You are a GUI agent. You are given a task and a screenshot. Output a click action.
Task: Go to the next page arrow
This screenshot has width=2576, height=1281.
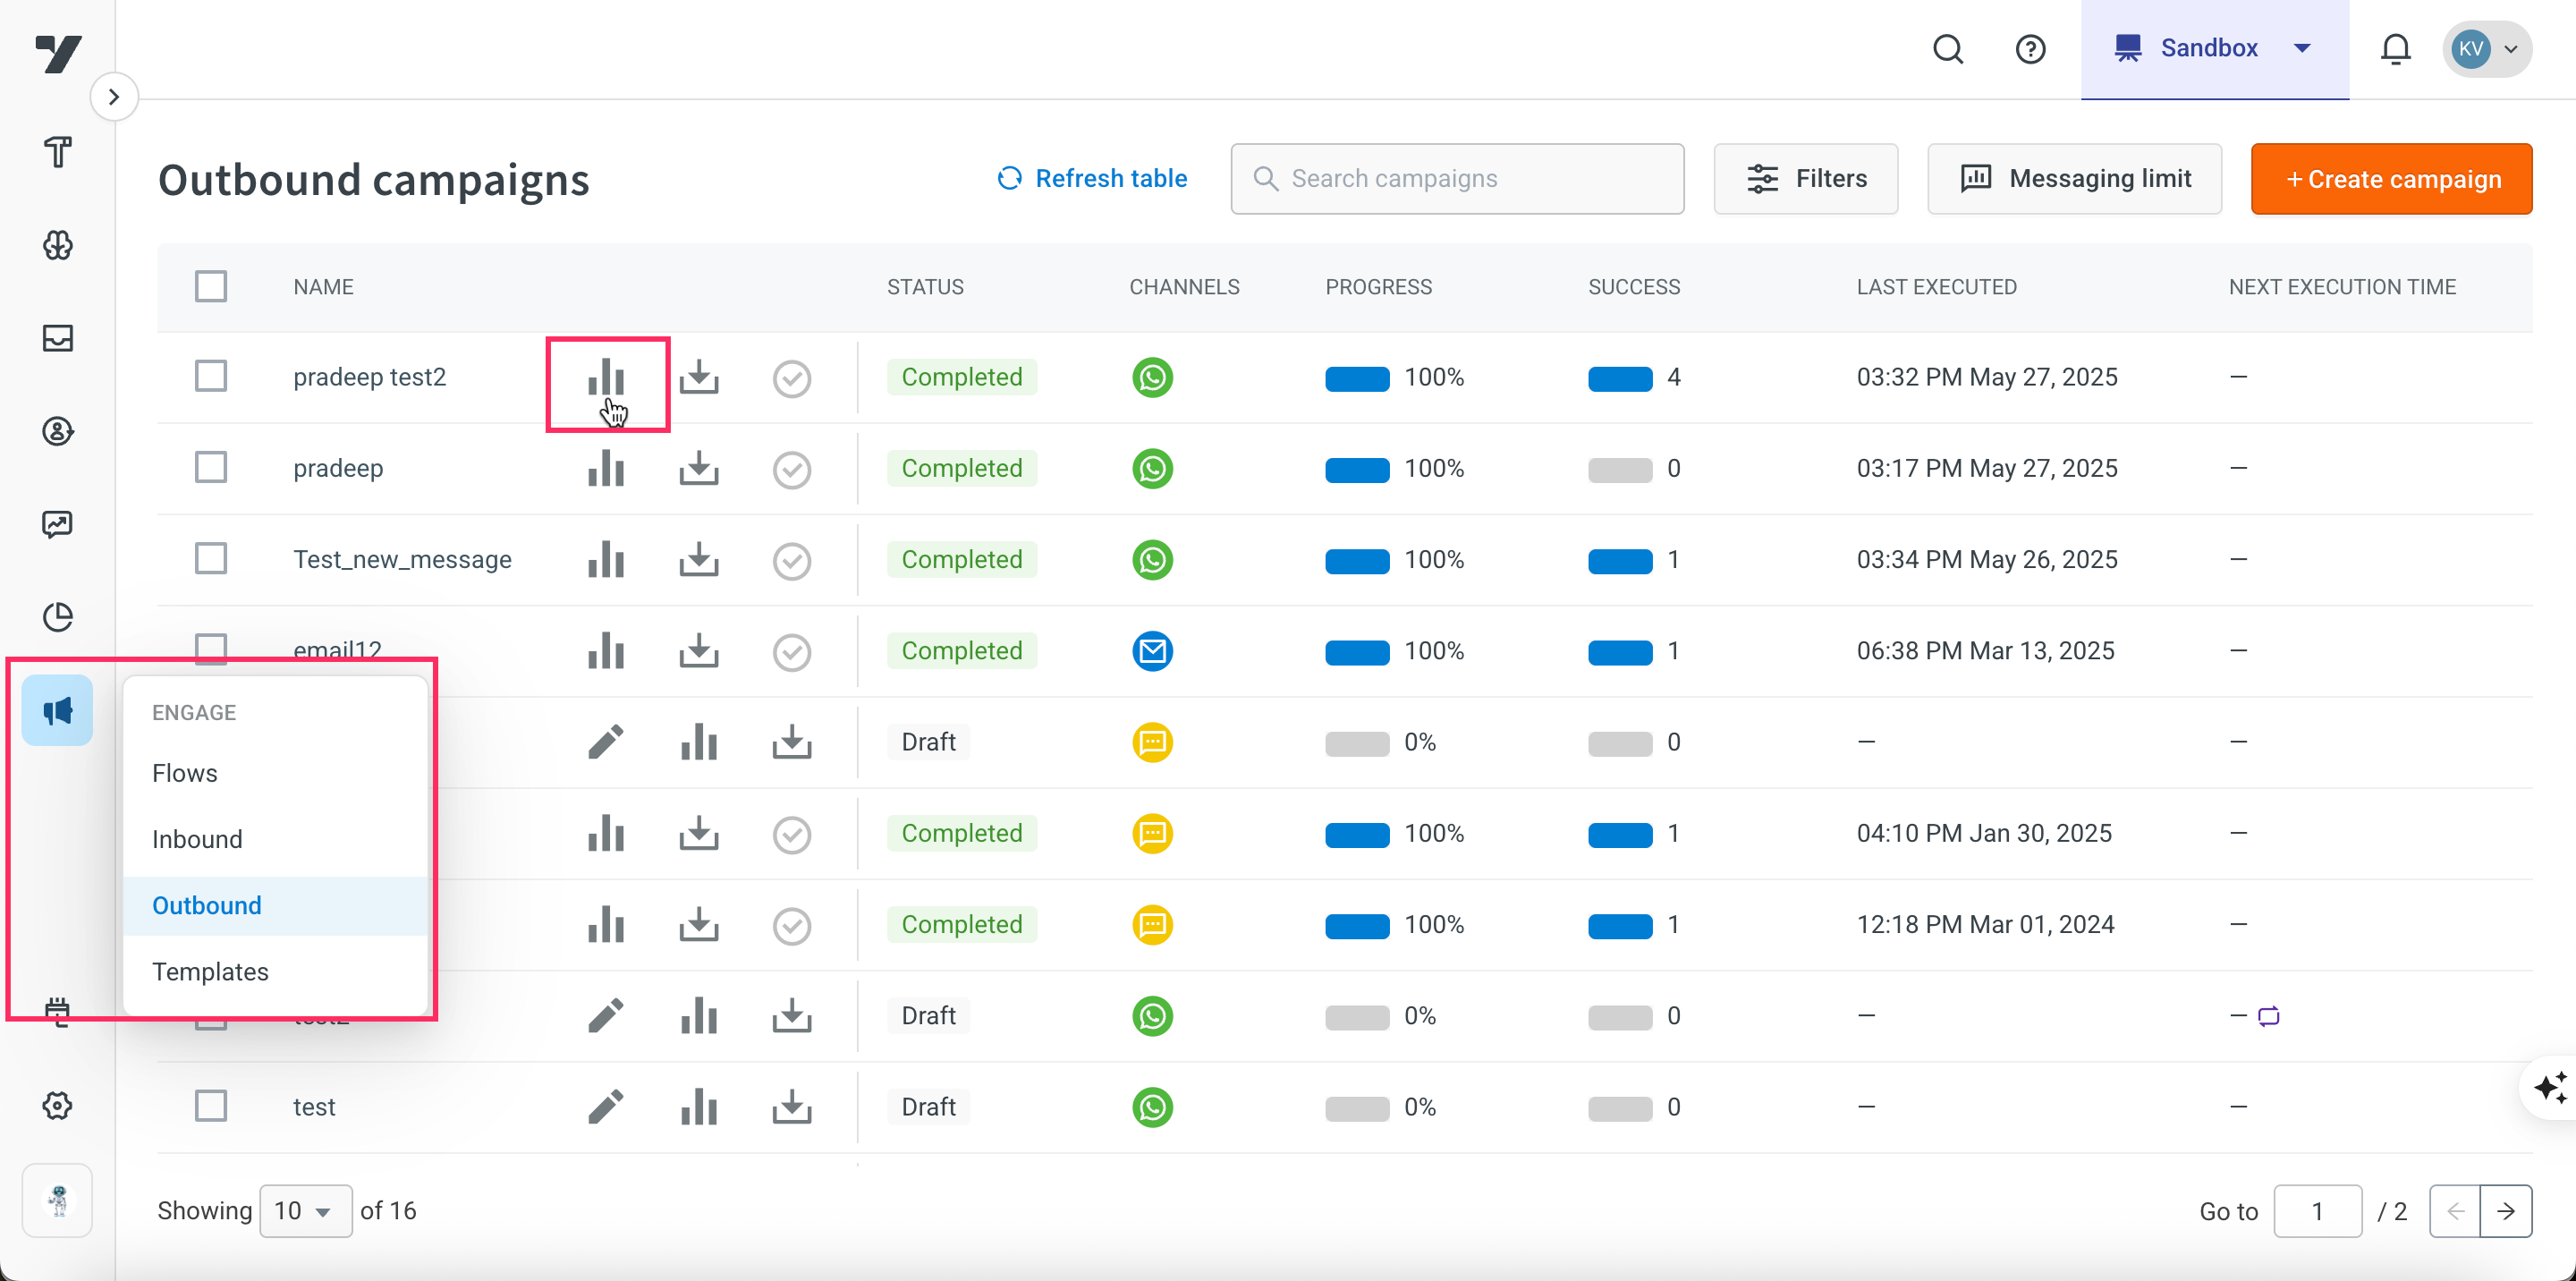click(x=2506, y=1211)
